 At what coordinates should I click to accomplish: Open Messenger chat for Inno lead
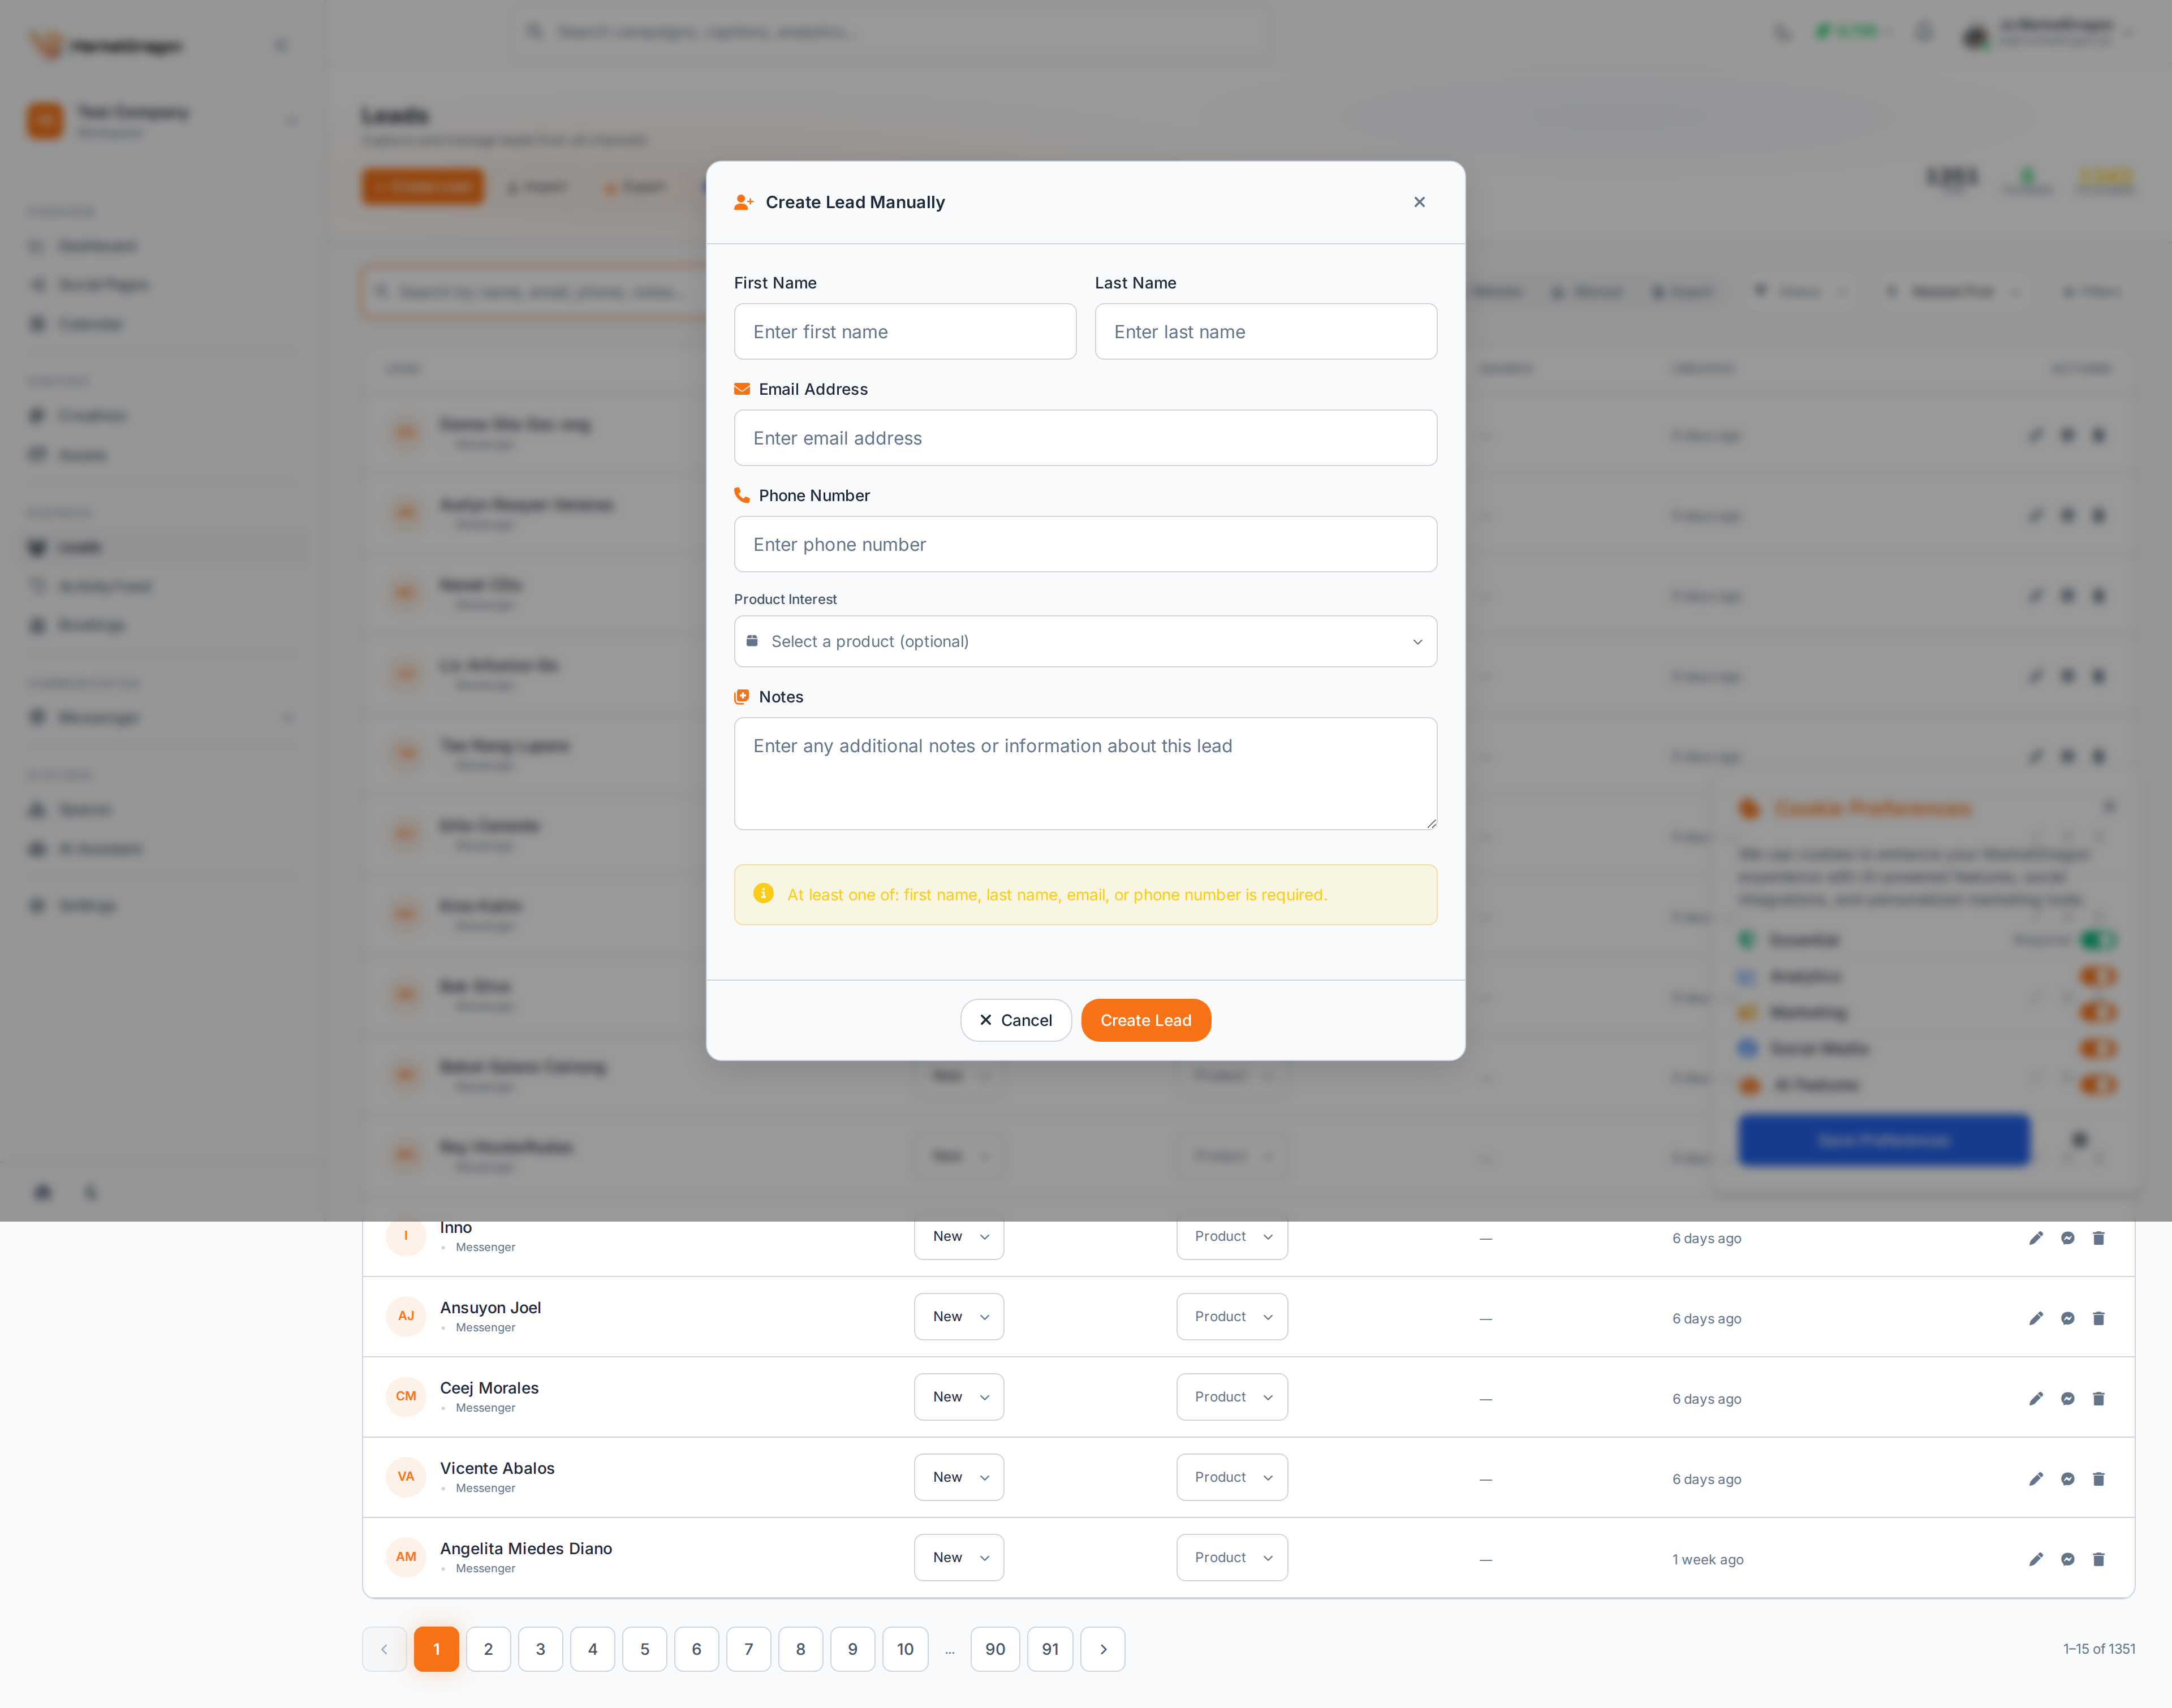[2067, 1238]
